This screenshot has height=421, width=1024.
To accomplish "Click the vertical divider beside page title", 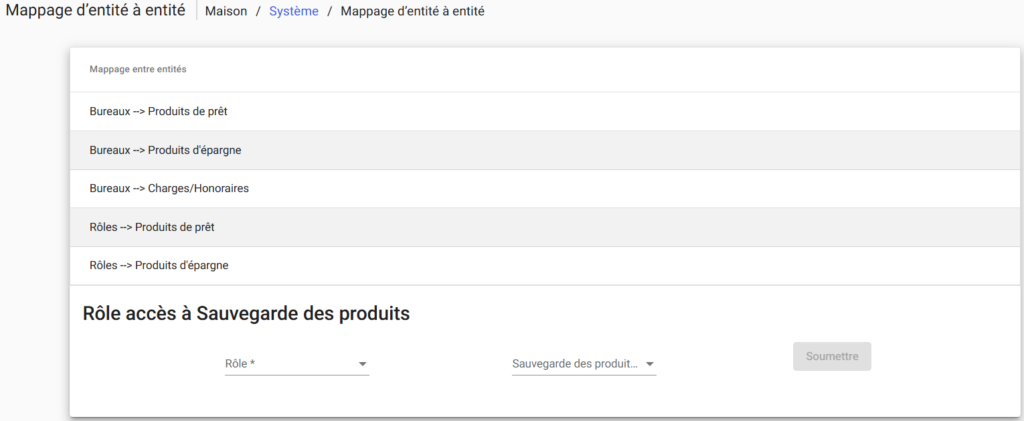I will coord(196,11).
